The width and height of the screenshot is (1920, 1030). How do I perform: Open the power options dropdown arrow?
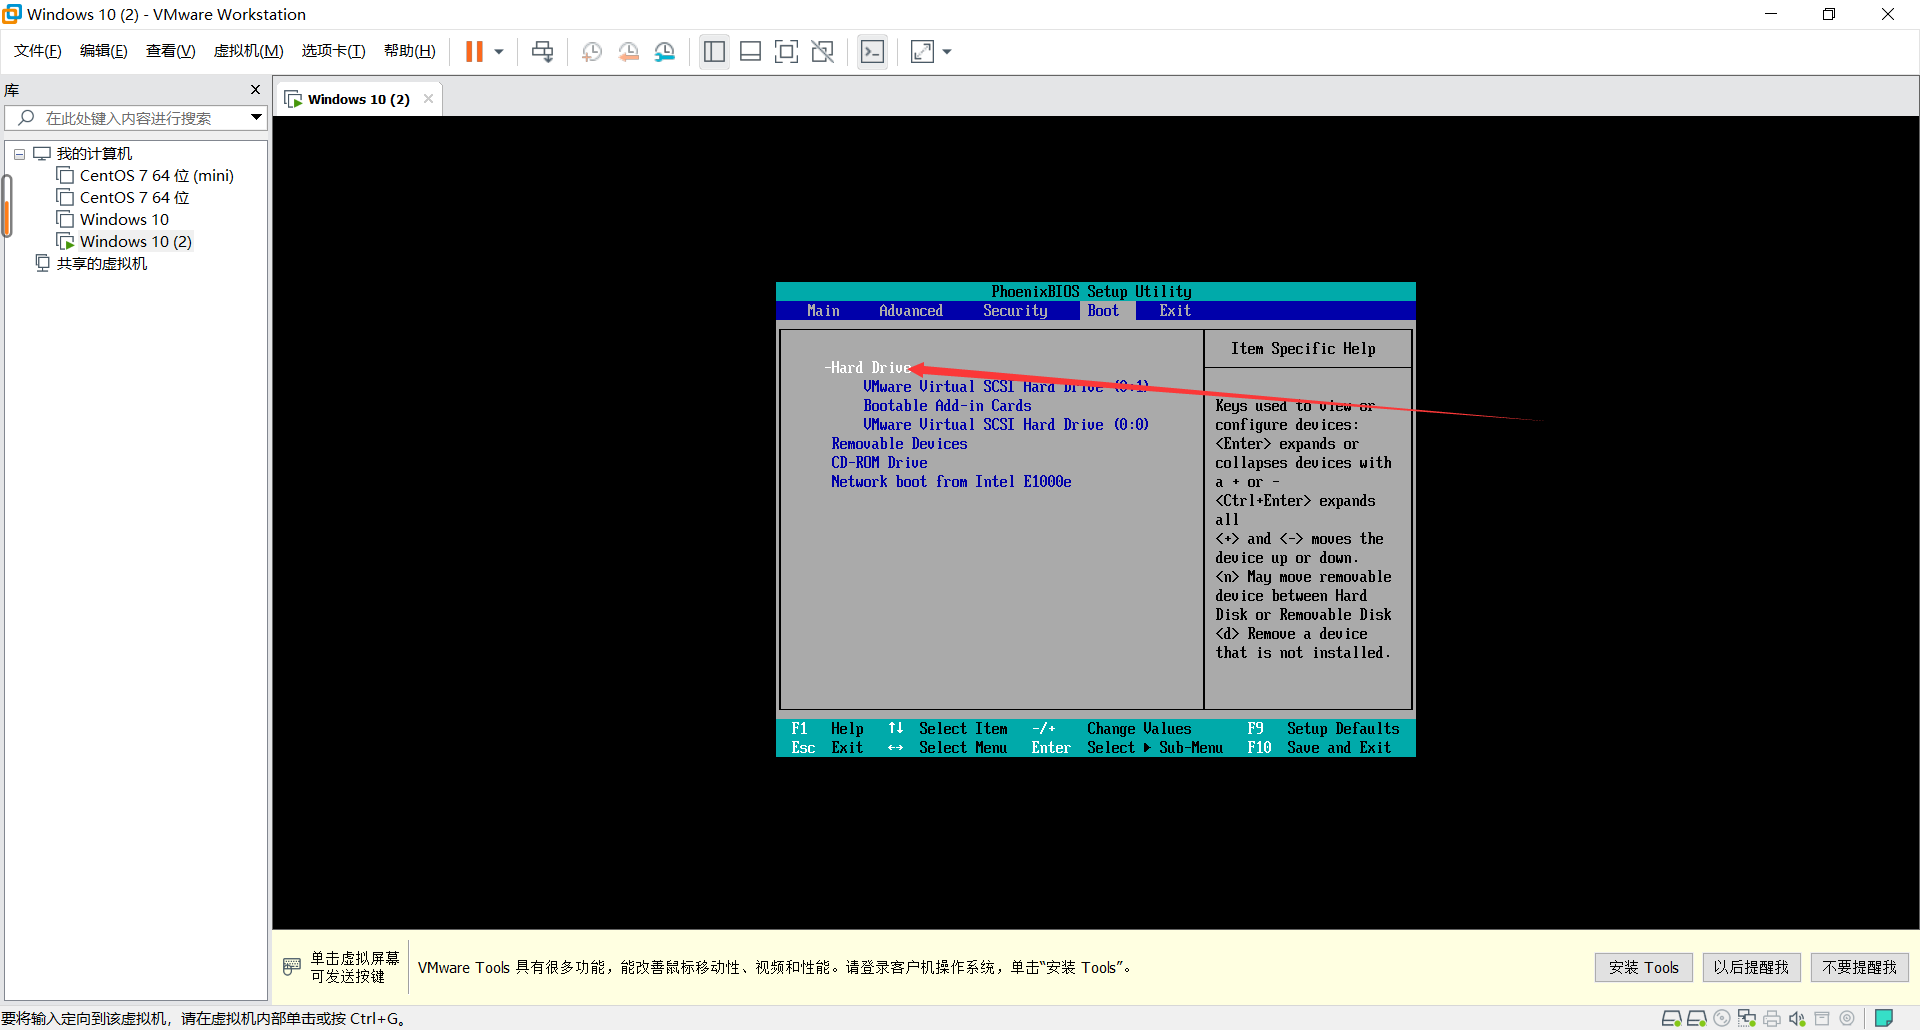click(499, 52)
